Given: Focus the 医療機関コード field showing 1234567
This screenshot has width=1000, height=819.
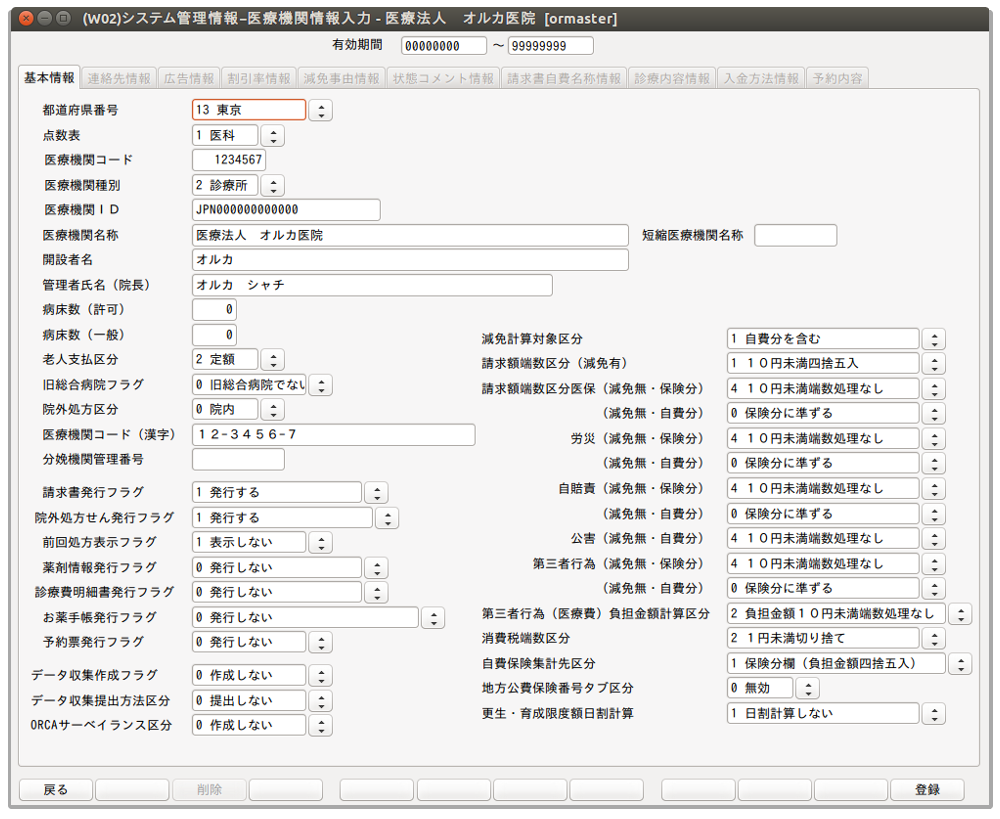Looking at the screenshot, I should click(x=229, y=160).
